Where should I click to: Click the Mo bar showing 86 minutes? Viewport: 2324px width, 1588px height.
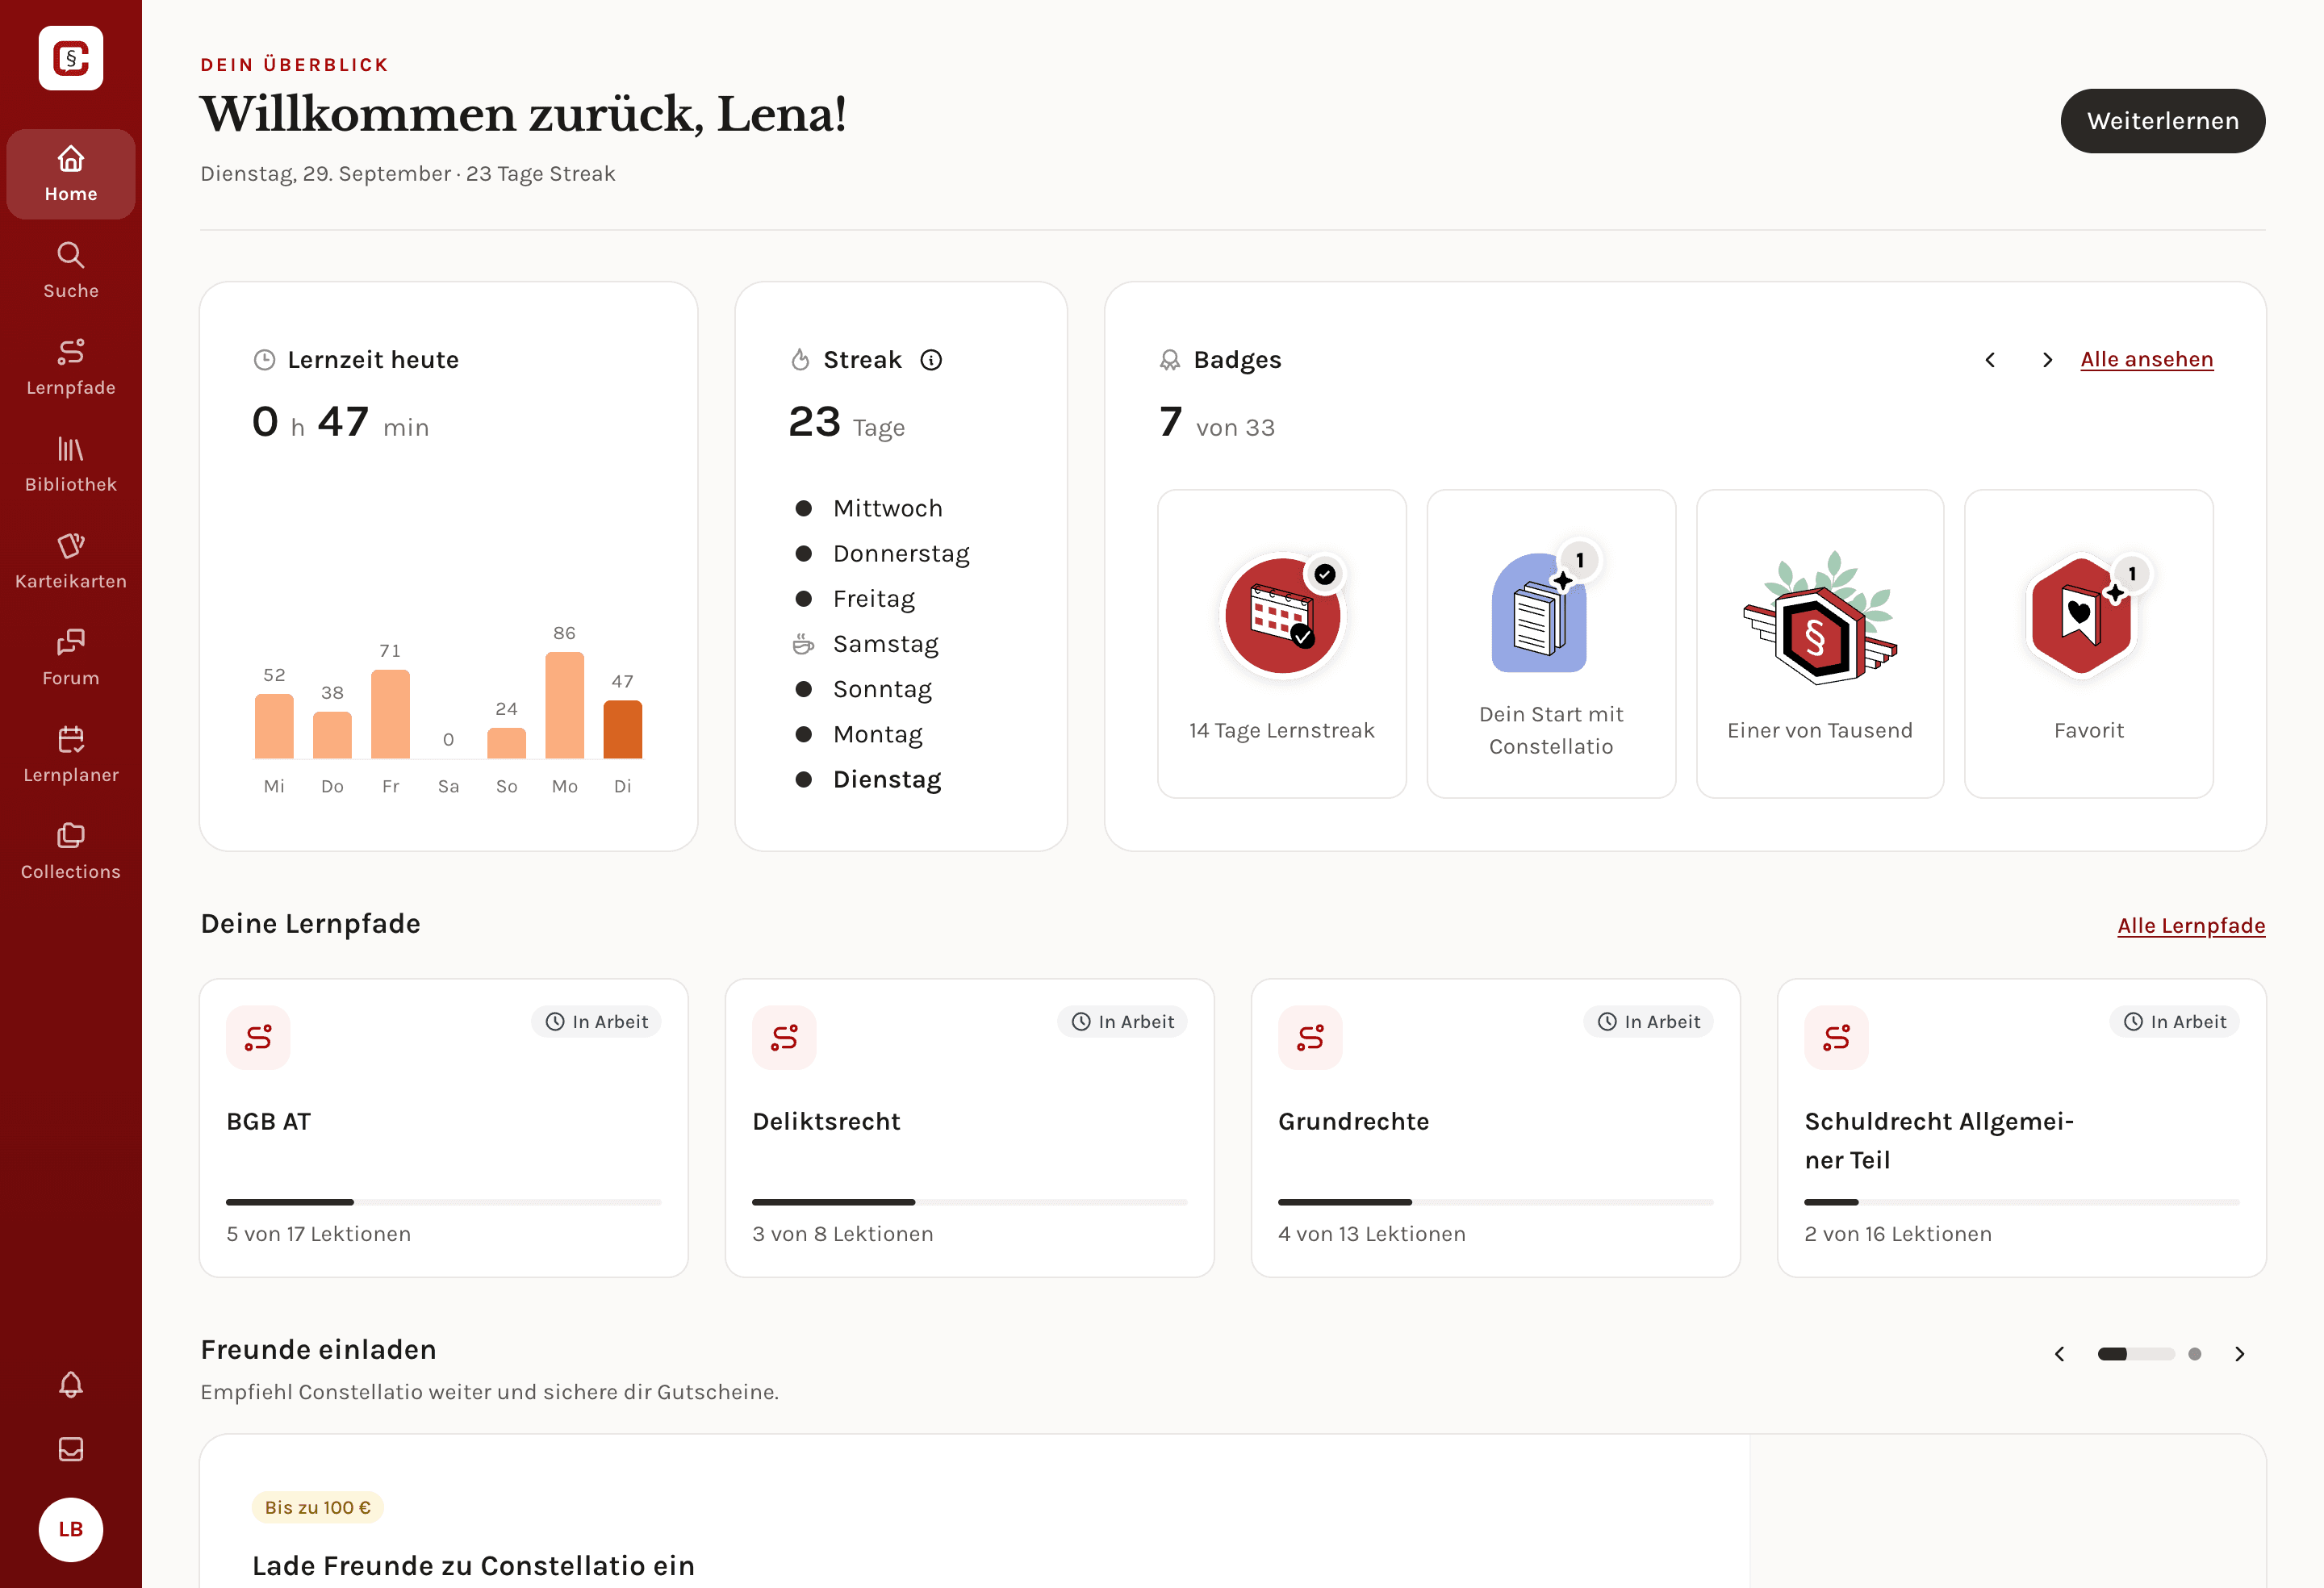coord(565,705)
